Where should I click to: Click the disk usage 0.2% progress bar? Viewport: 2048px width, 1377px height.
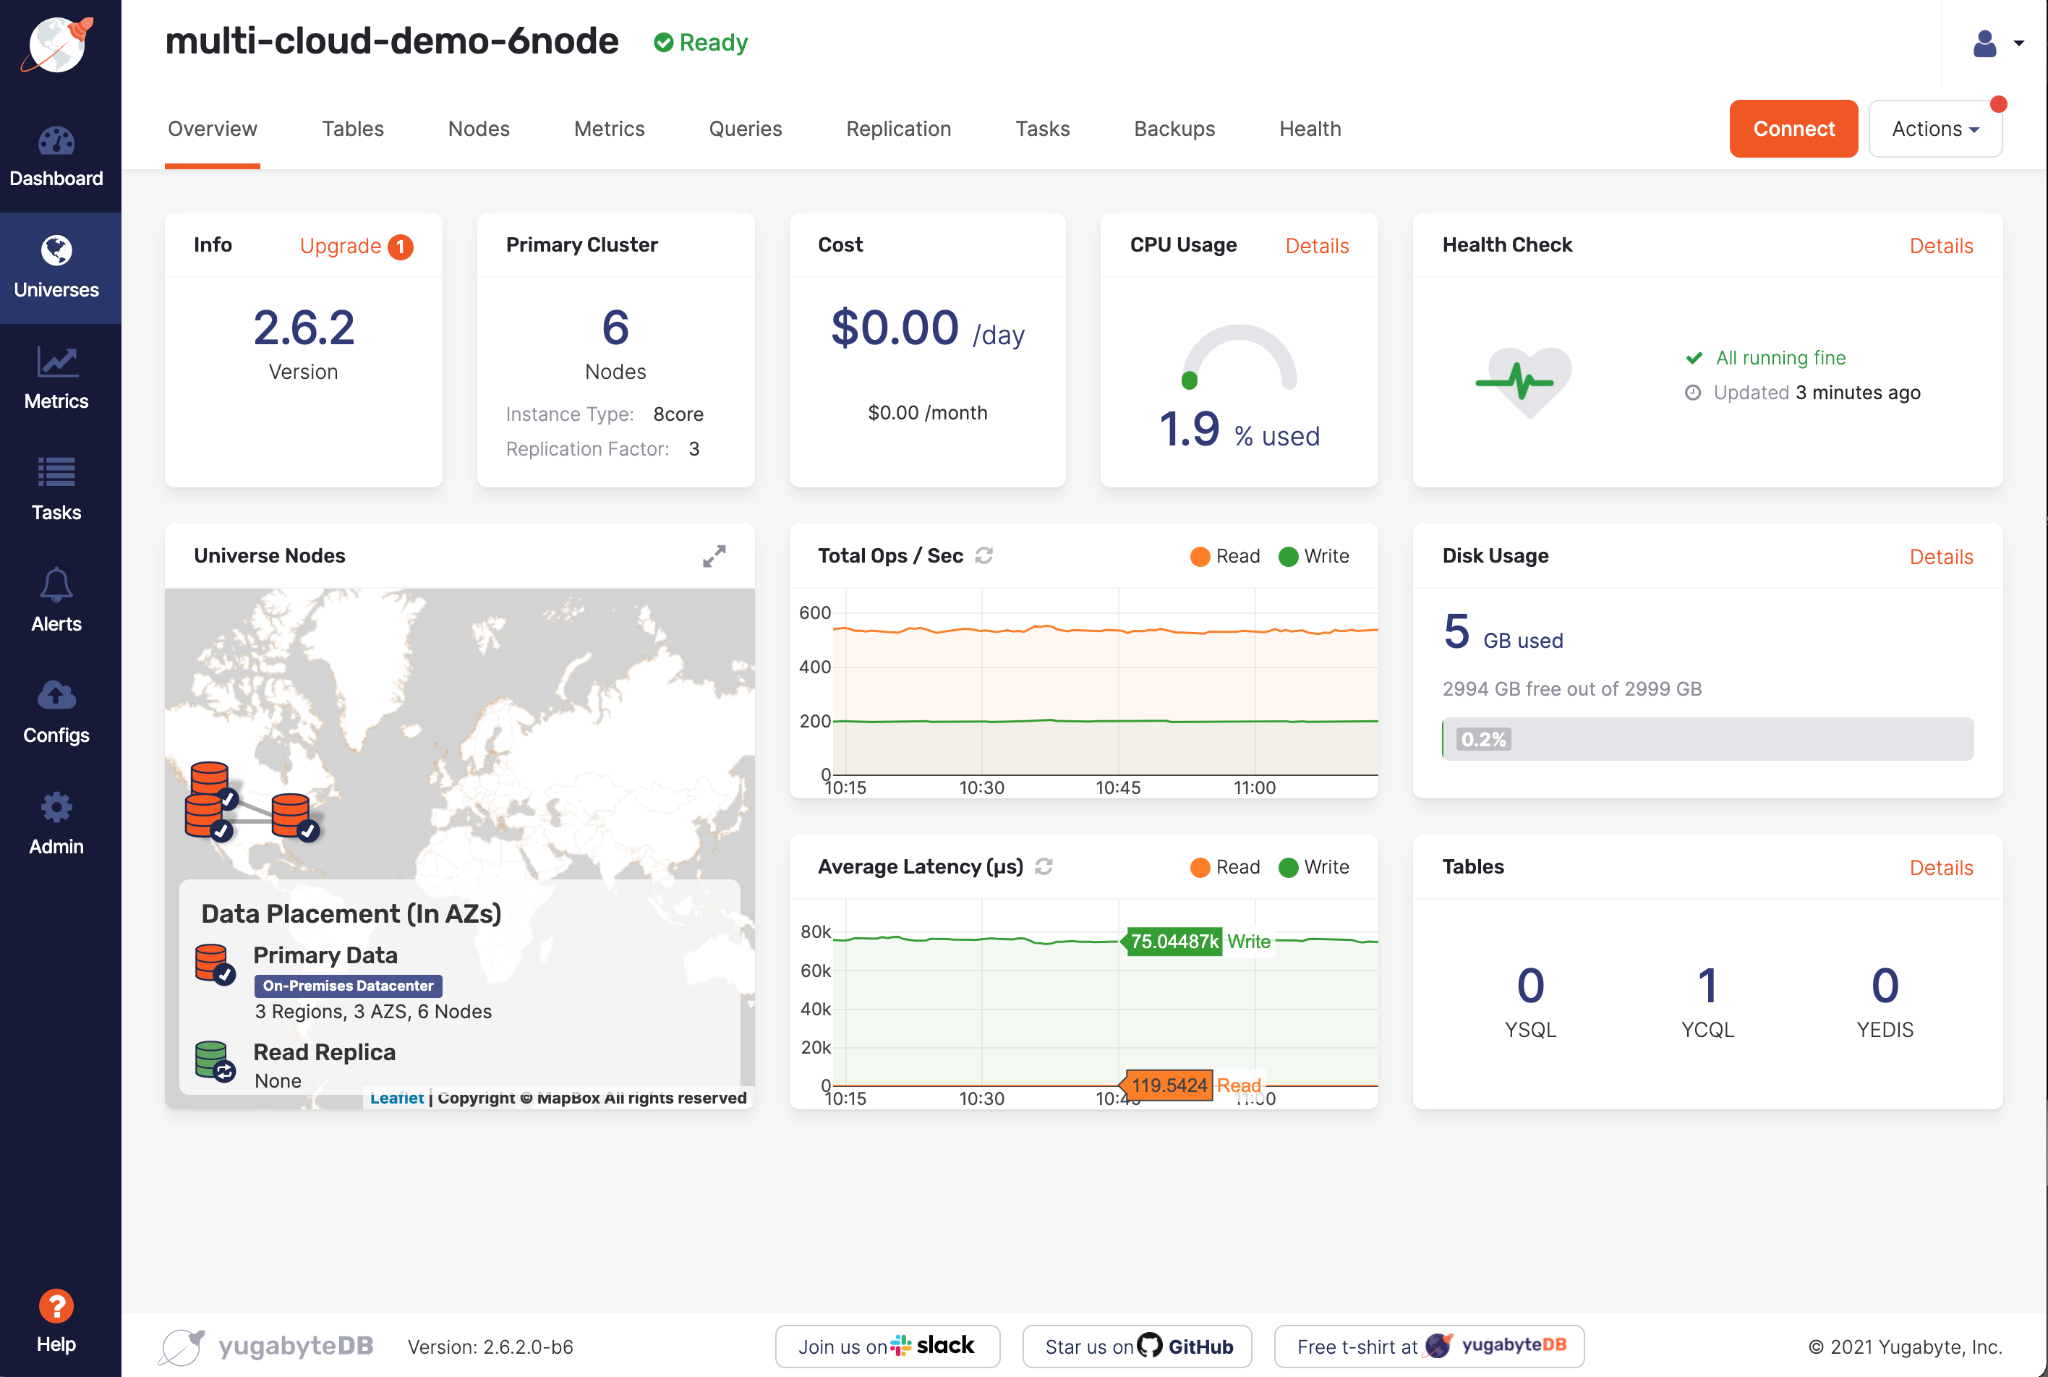tap(1707, 739)
